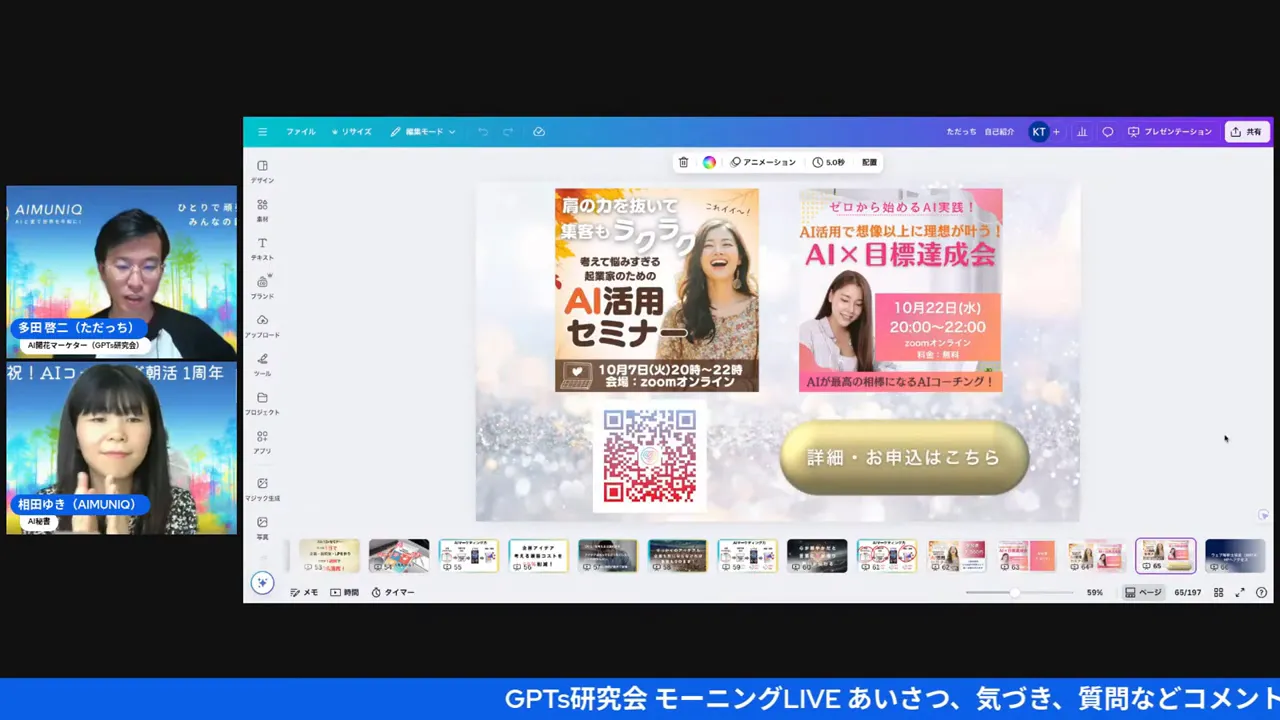Open the KT user avatar
The height and width of the screenshot is (720, 1280).
tap(1039, 132)
